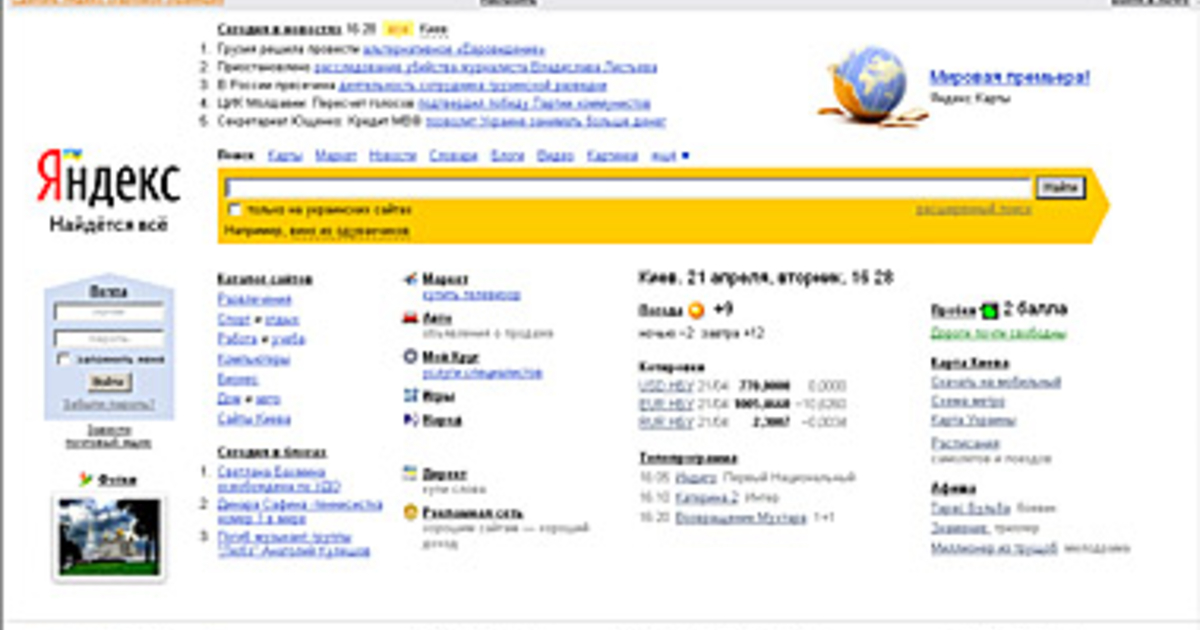Image resolution: width=1200 pixels, height=630 pixels.
Task: Click the green traffic indicator icon
Action: tap(990, 310)
